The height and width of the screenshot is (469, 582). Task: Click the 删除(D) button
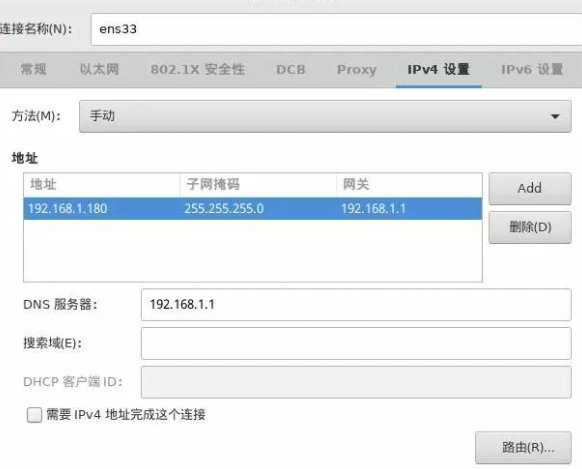[530, 227]
